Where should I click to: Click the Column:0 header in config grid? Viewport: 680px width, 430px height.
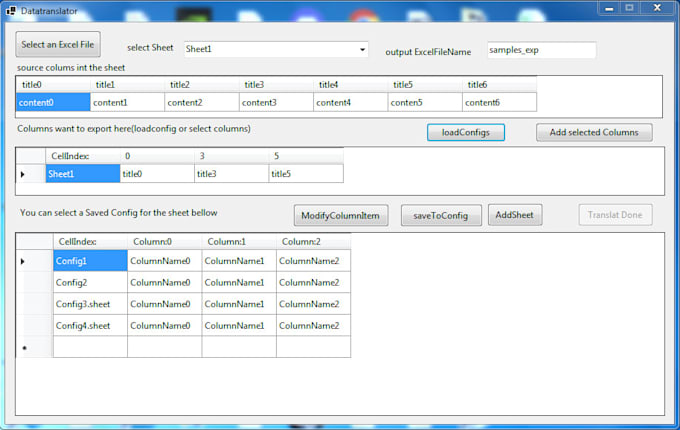164,241
